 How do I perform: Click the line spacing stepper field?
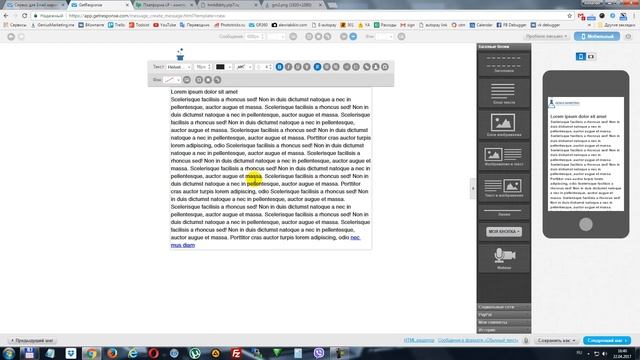[263, 67]
